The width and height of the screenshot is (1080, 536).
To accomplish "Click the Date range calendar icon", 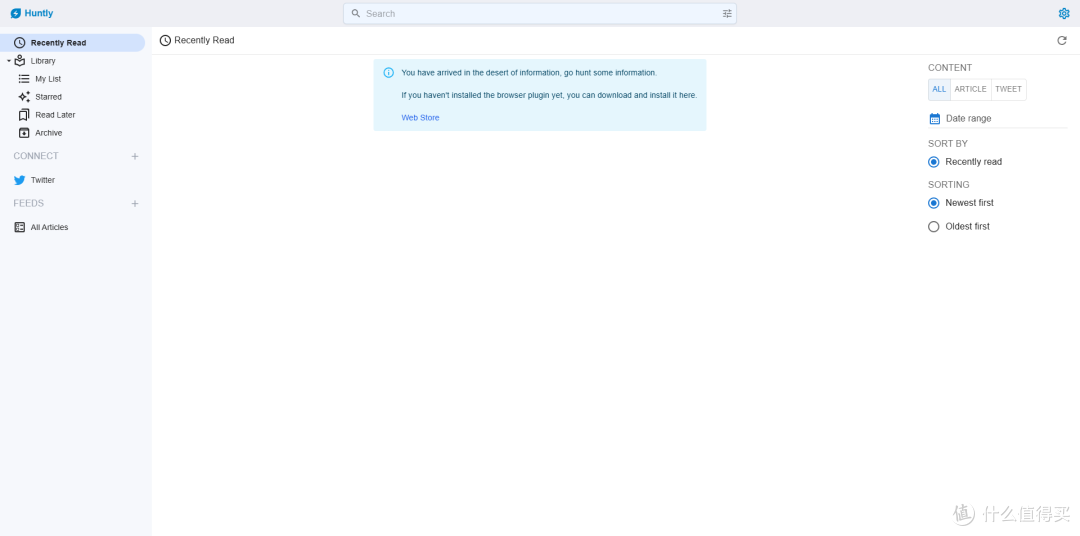I will [x=935, y=118].
